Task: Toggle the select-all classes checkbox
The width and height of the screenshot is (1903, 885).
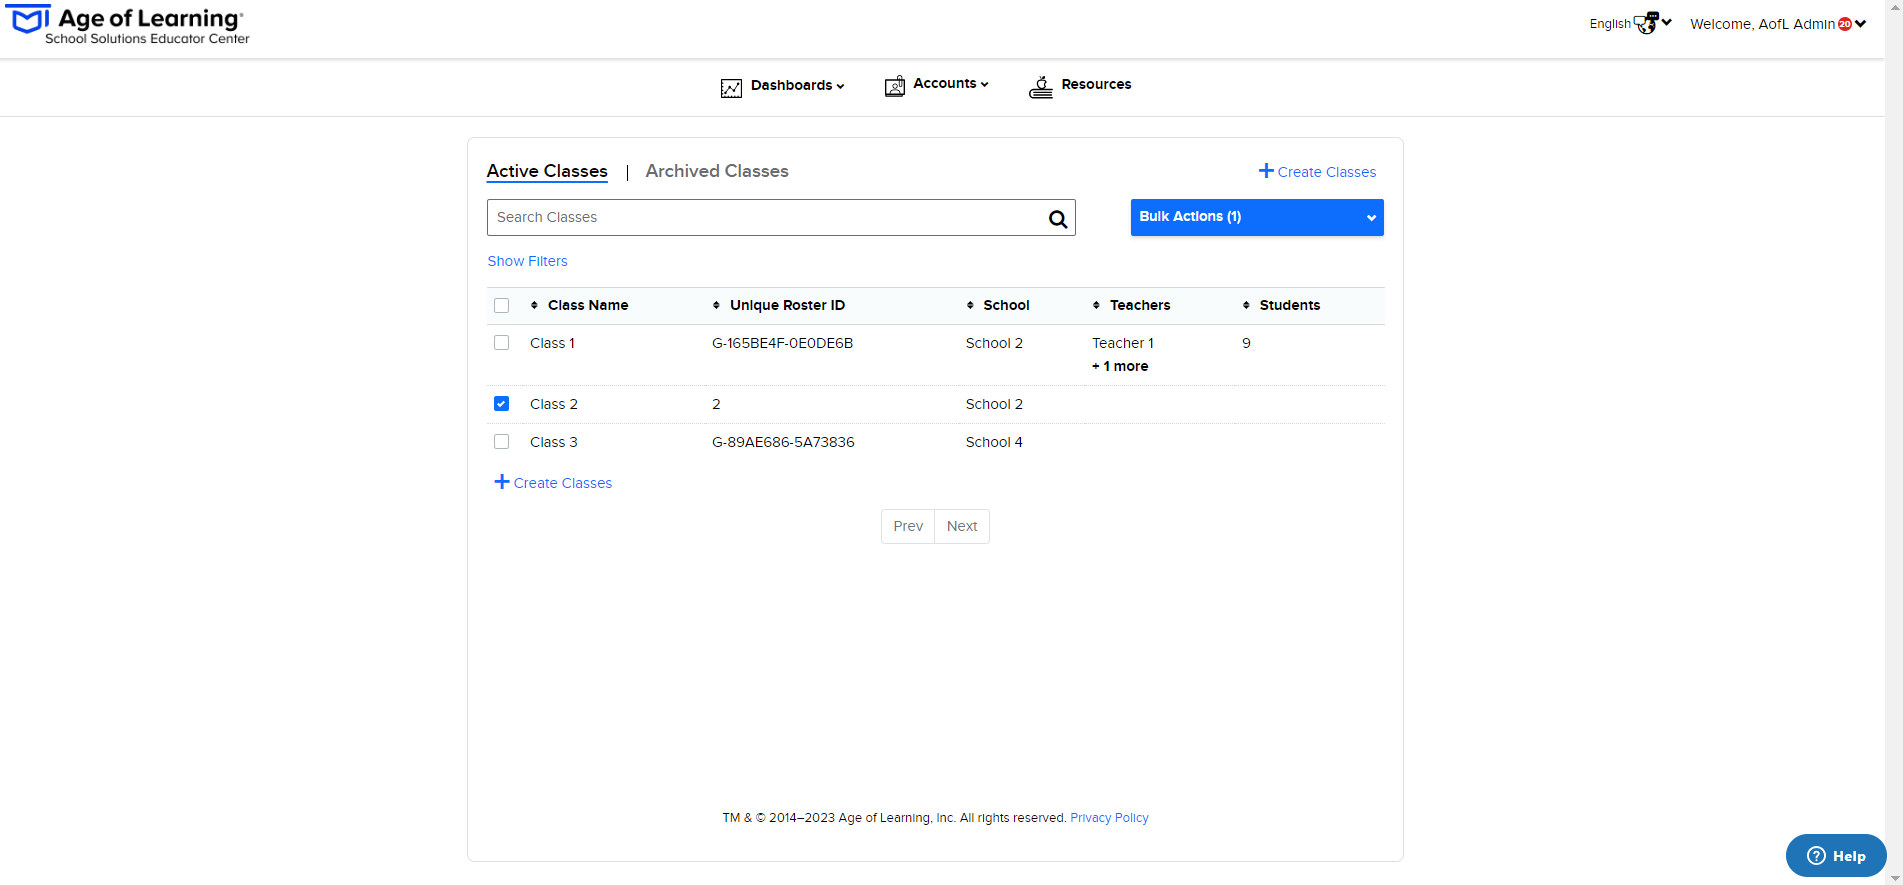Action: click(502, 306)
